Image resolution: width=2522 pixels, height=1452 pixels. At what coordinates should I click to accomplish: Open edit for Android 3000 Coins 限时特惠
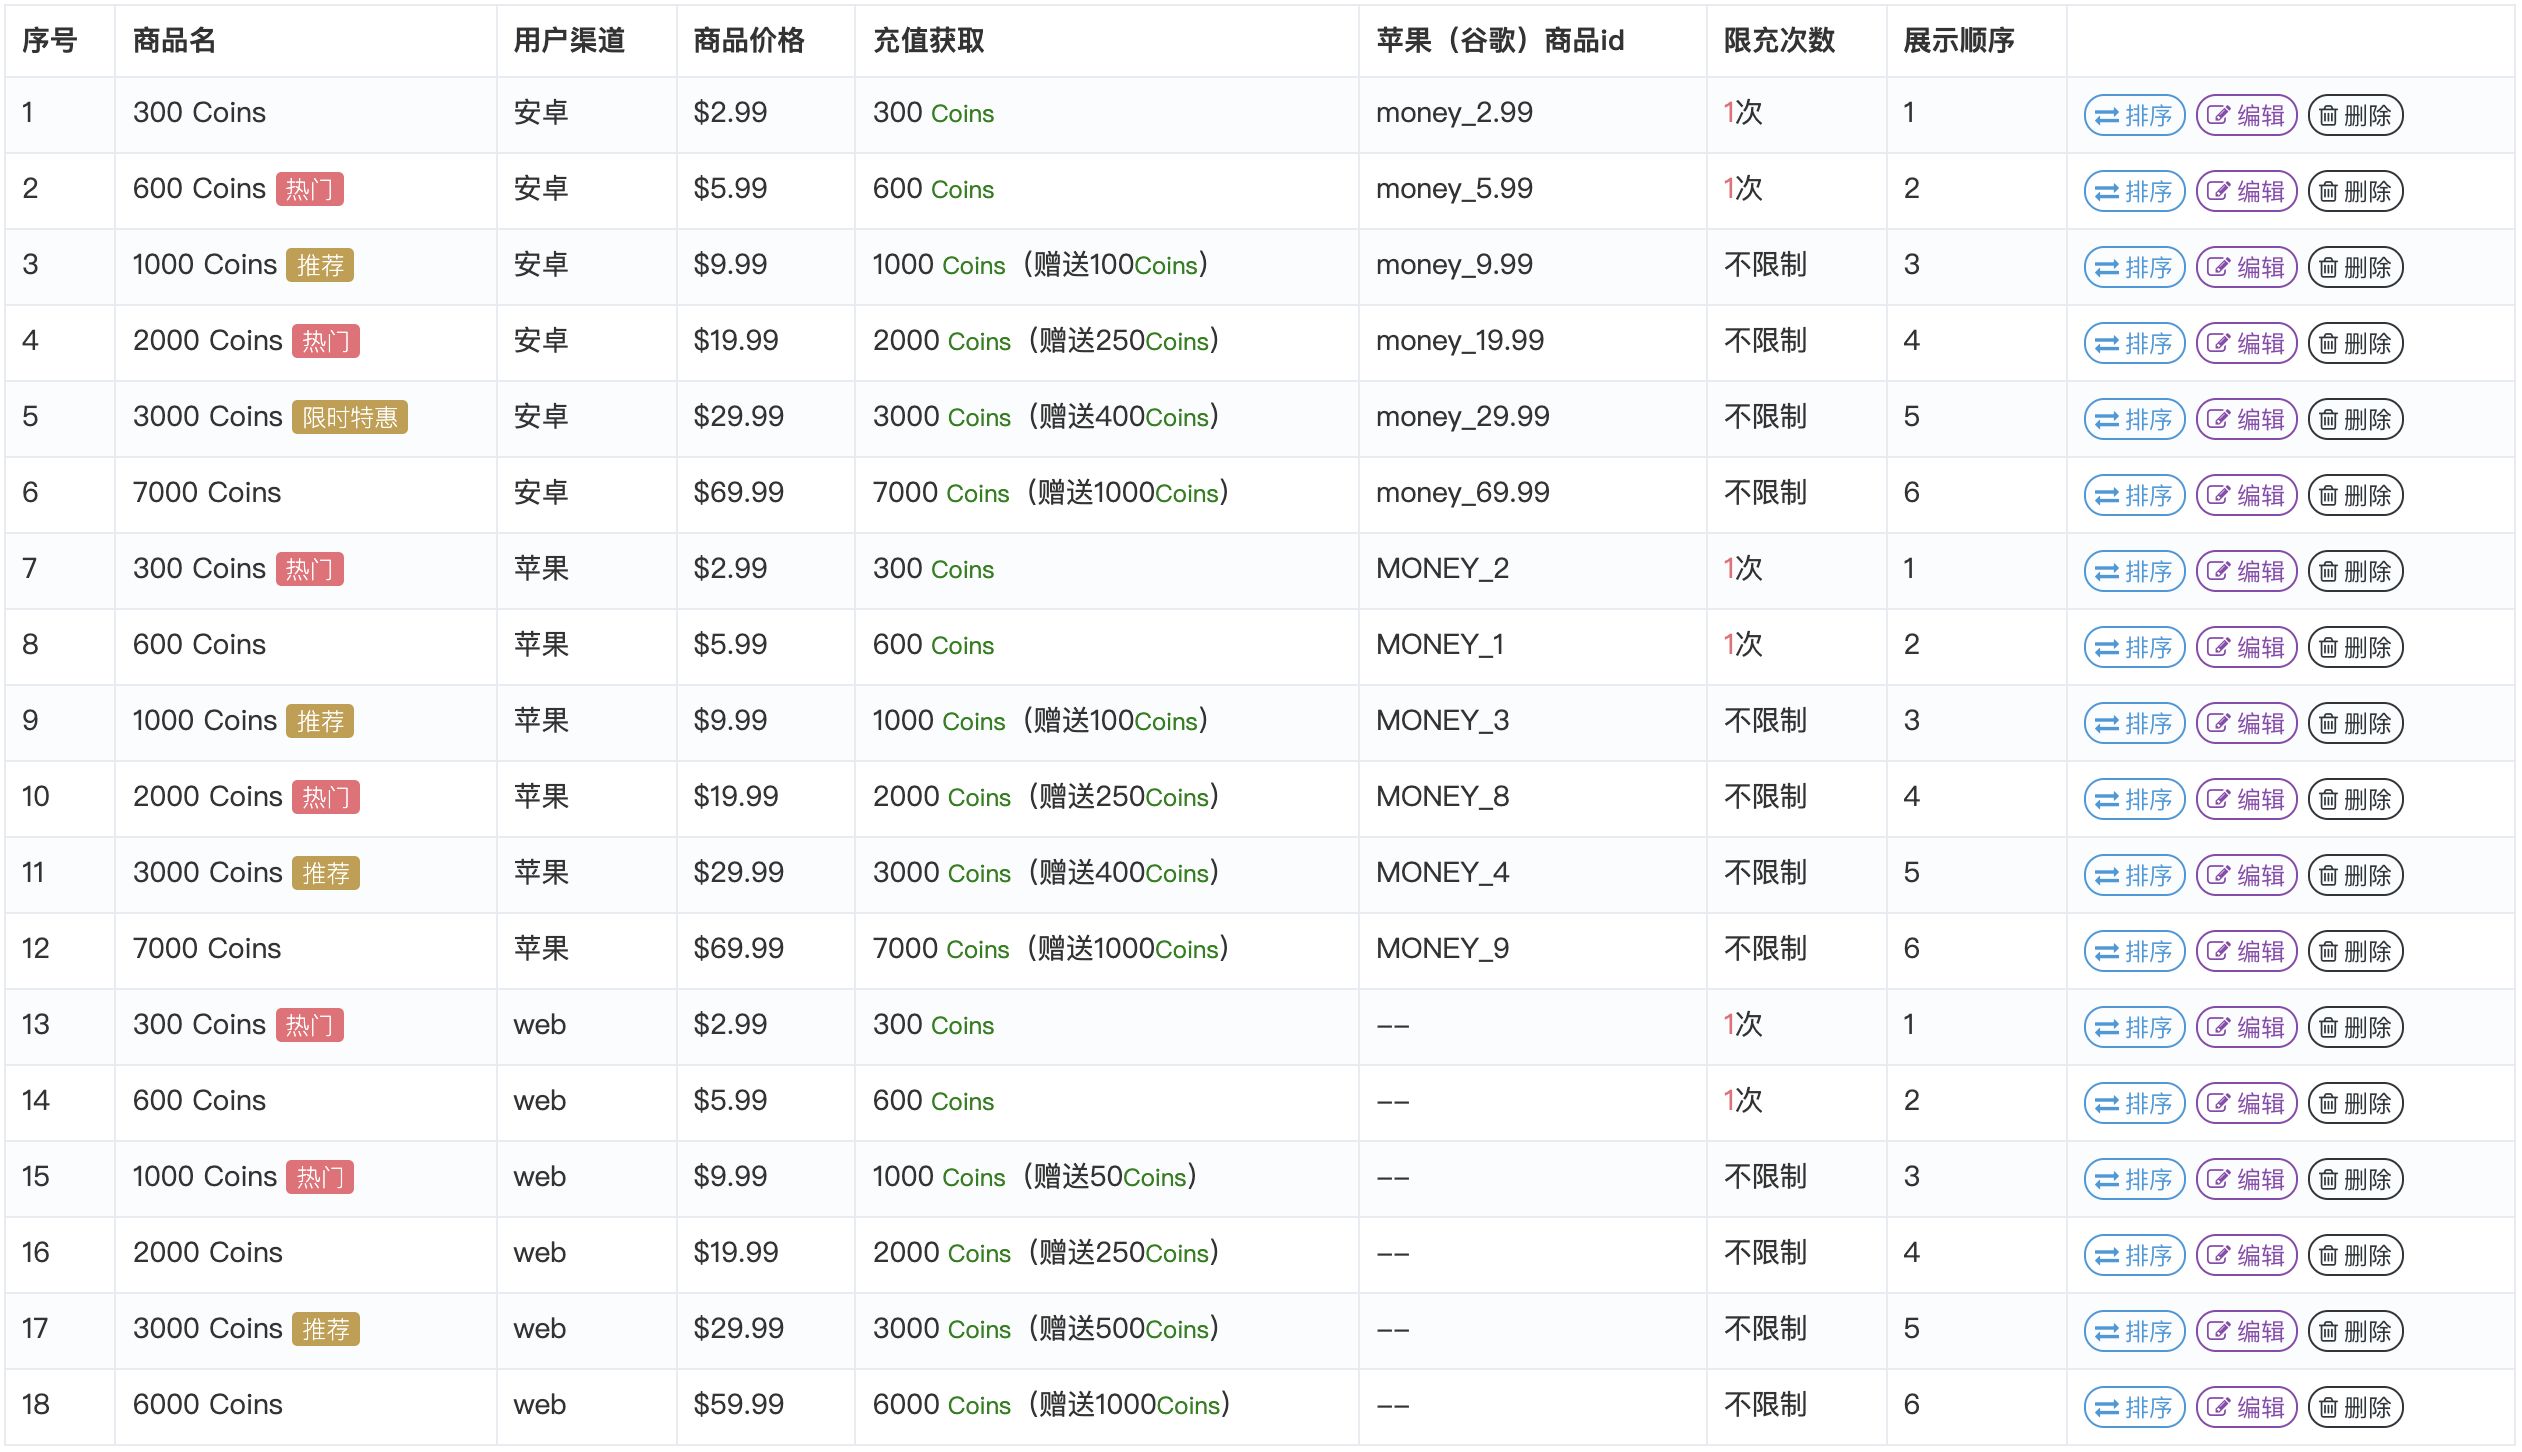point(2245,419)
